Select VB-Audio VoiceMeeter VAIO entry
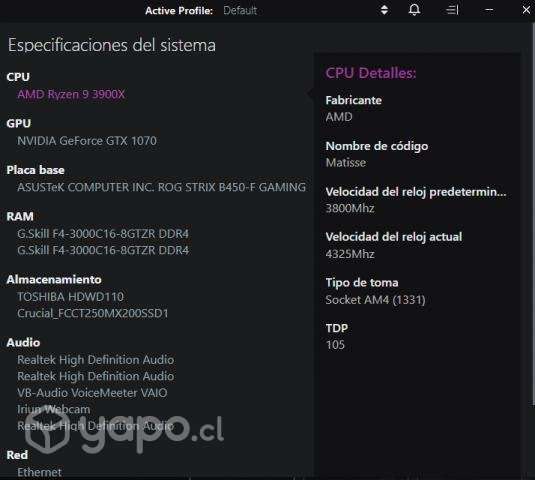The height and width of the screenshot is (480, 535). (x=92, y=393)
